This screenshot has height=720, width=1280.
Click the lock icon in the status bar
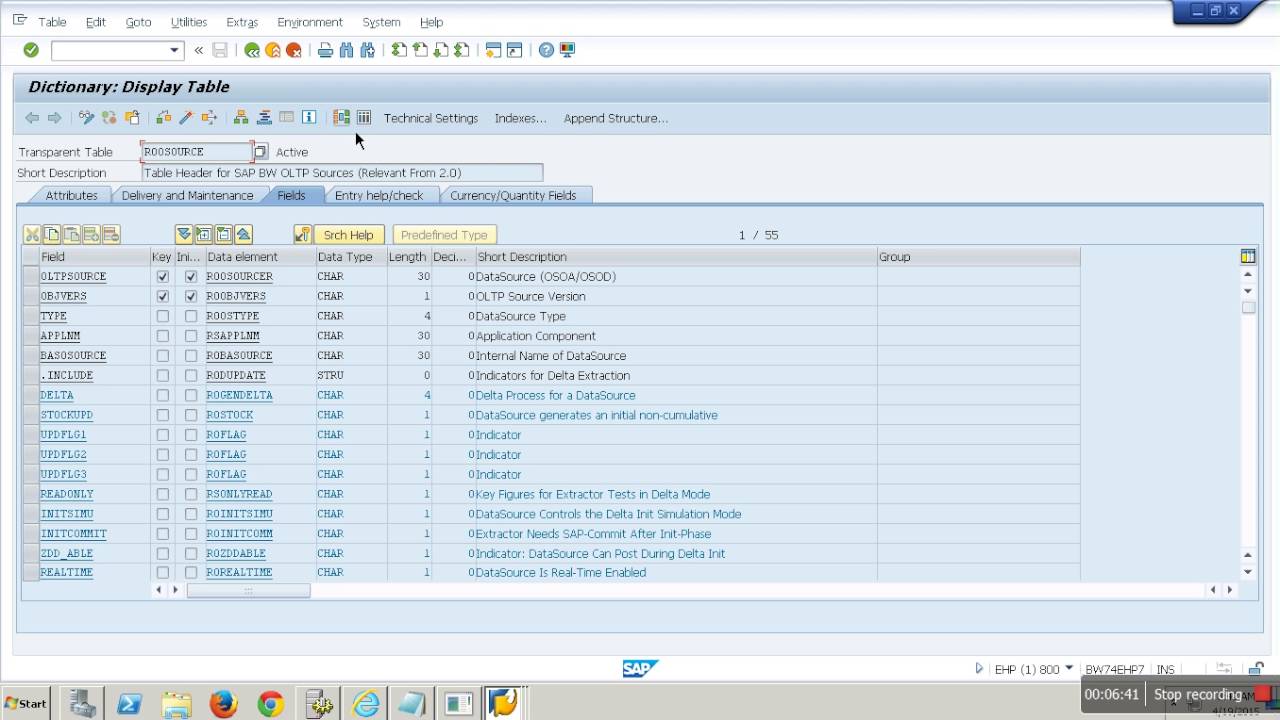tap(1257, 669)
